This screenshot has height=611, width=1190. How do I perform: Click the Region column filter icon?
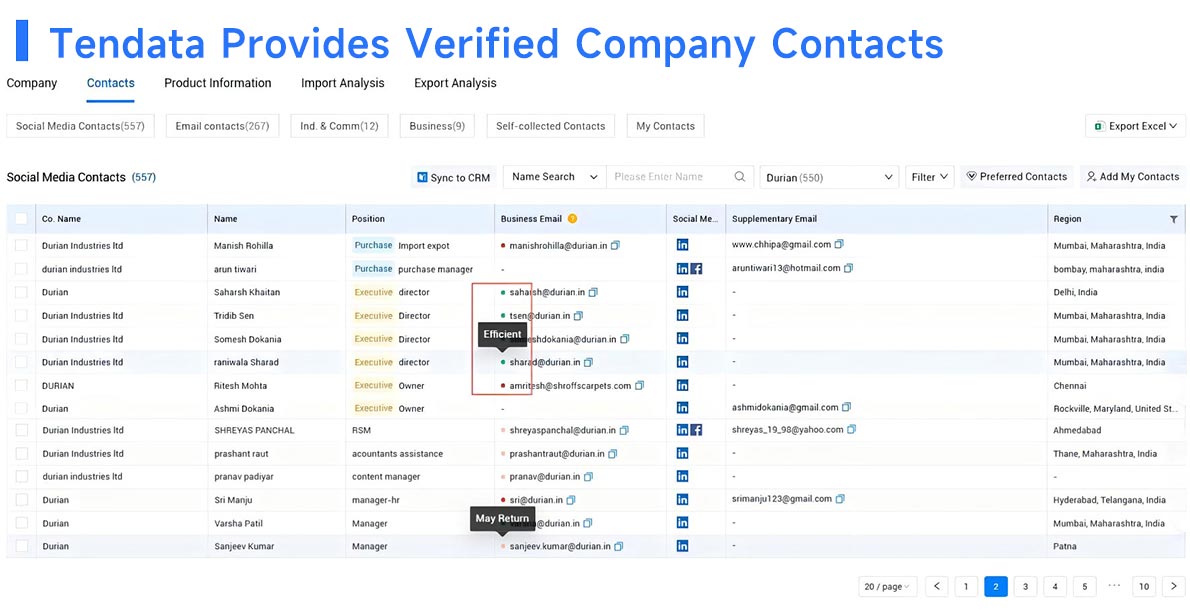[x=1173, y=219]
